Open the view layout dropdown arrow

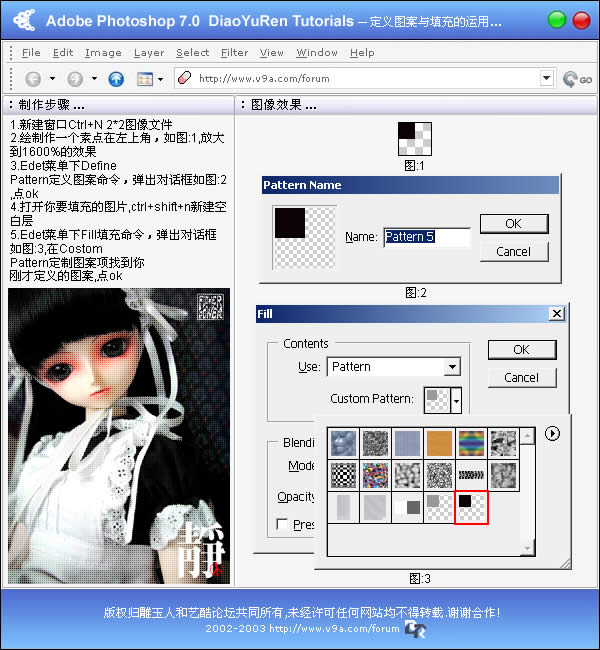pyautogui.click(x=160, y=79)
